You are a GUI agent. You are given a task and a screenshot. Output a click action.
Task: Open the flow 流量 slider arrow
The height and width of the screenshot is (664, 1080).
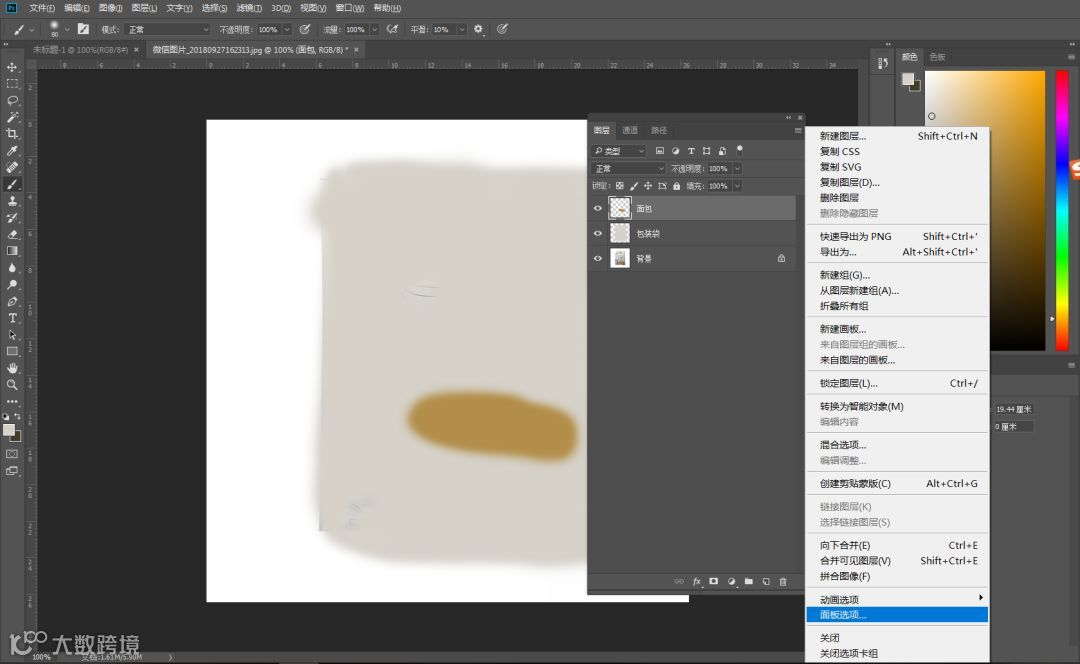(374, 29)
